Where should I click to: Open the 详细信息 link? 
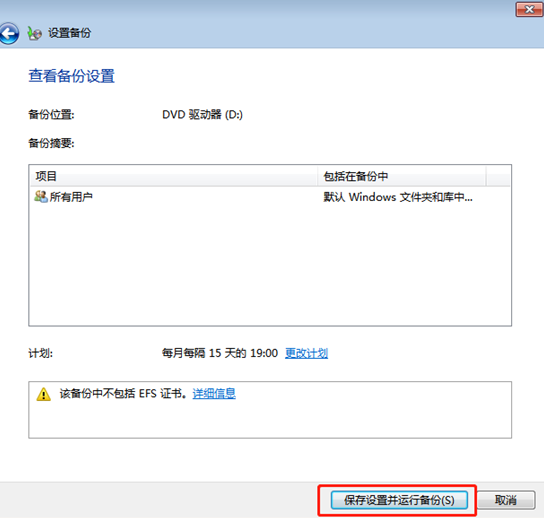coord(214,393)
